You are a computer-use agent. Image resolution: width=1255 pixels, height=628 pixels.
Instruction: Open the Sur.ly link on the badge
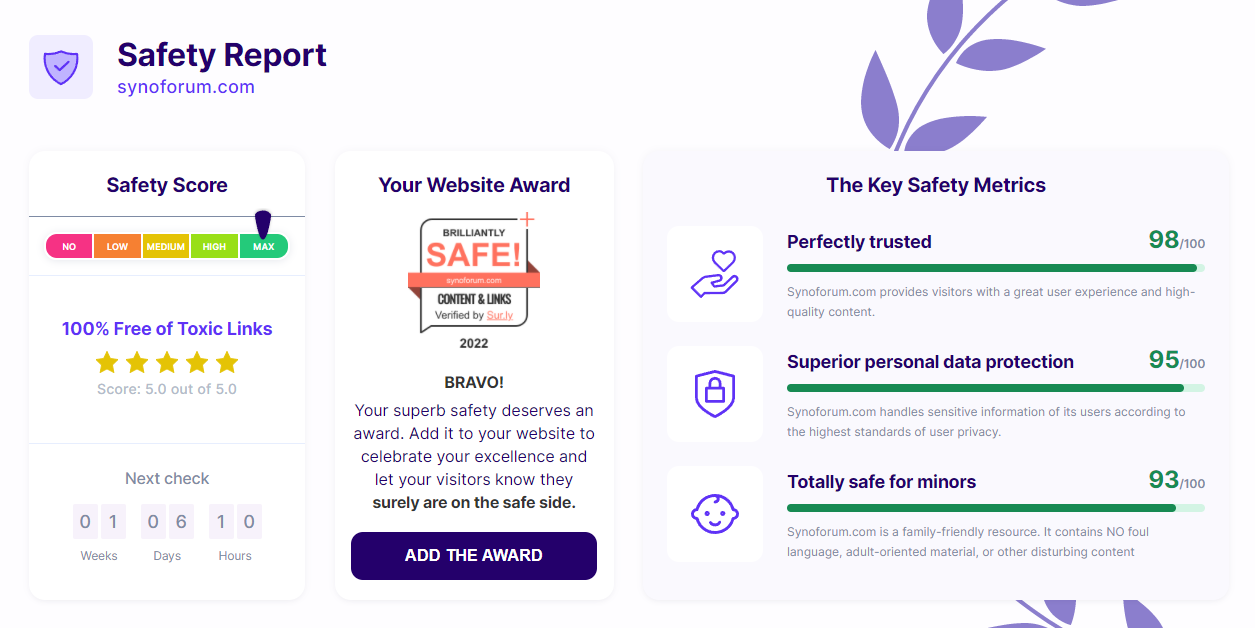(500, 315)
